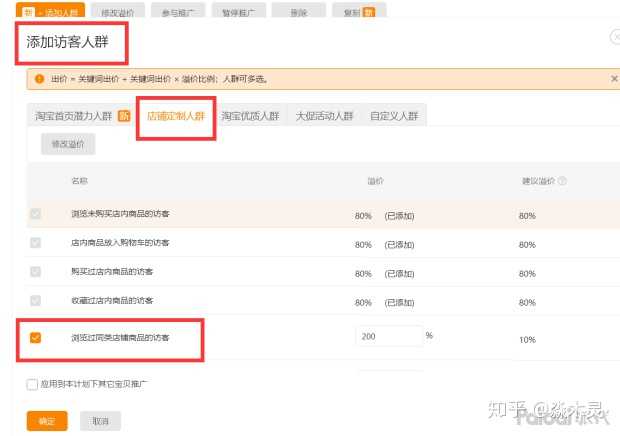The width and height of the screenshot is (620, 436).
Task: Click the orange 添加人群 button
Action: click(x=50, y=10)
